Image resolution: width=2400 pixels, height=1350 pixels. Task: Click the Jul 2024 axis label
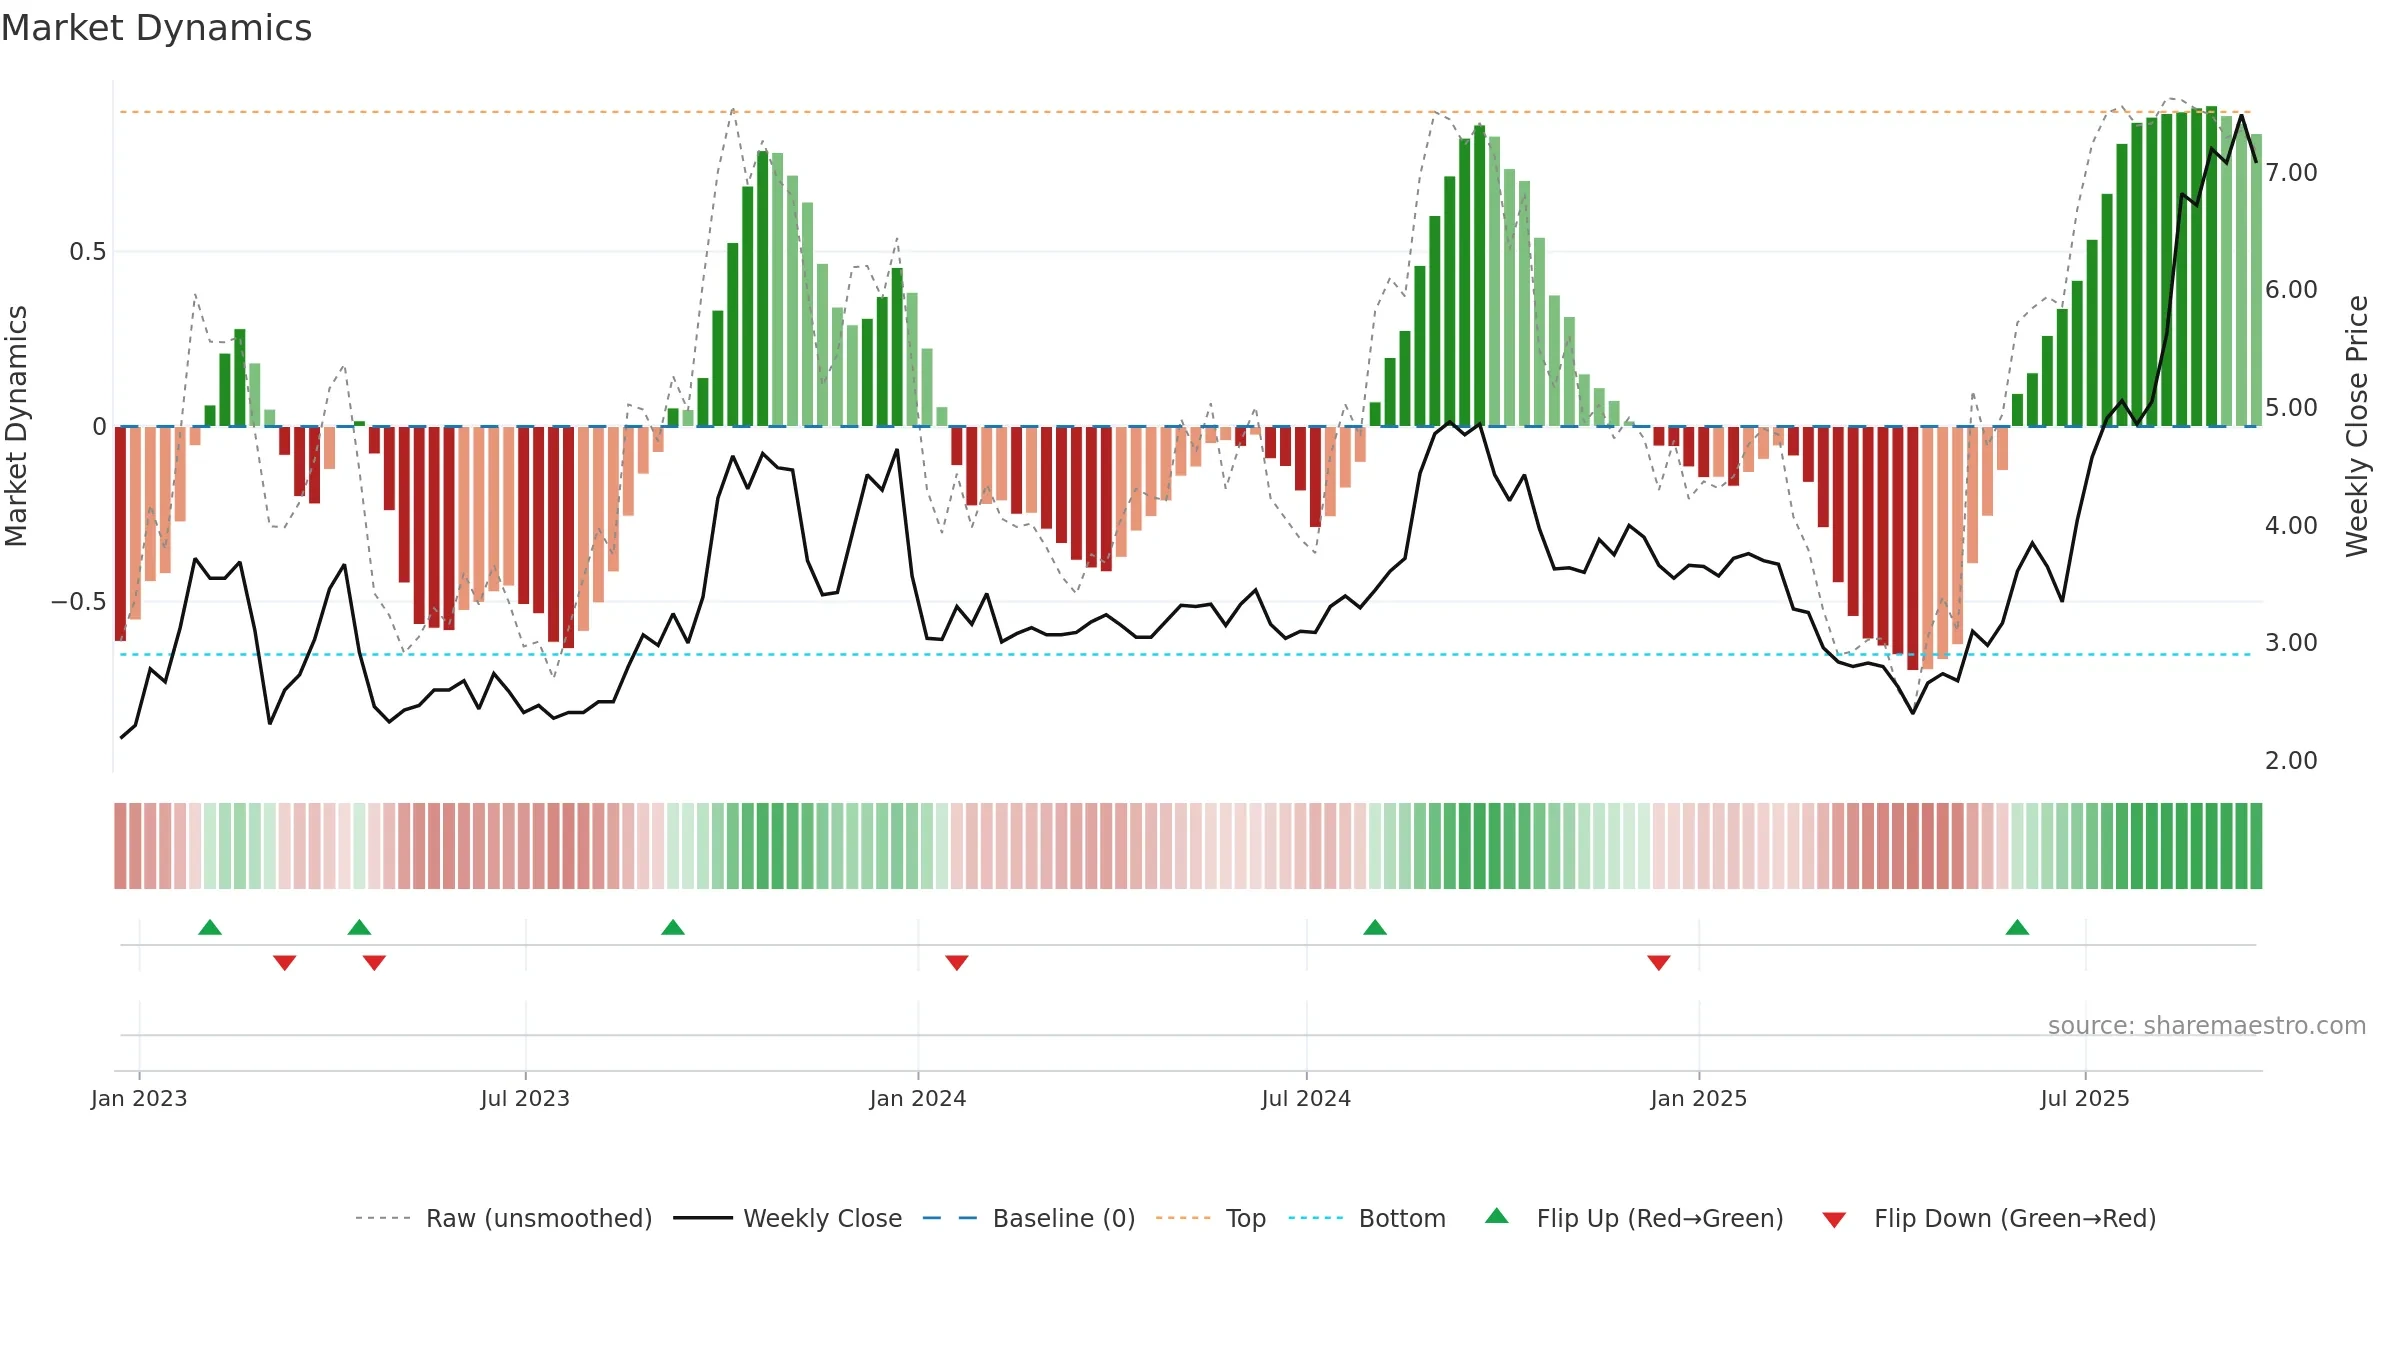click(x=1306, y=1098)
